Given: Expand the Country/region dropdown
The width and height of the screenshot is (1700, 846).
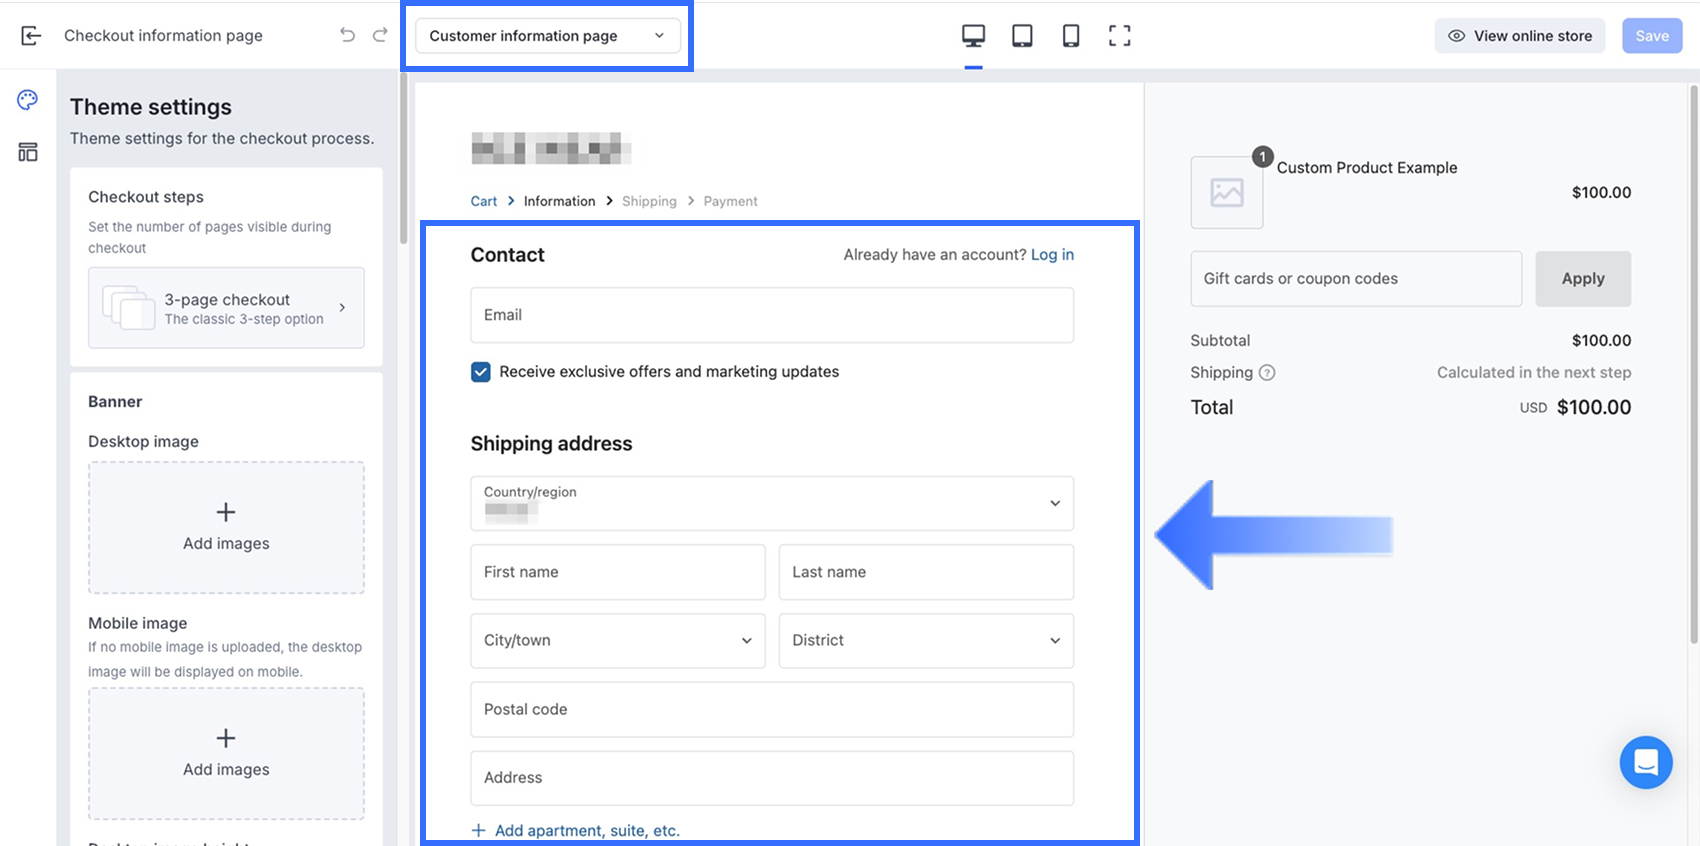Looking at the screenshot, I should (x=771, y=503).
